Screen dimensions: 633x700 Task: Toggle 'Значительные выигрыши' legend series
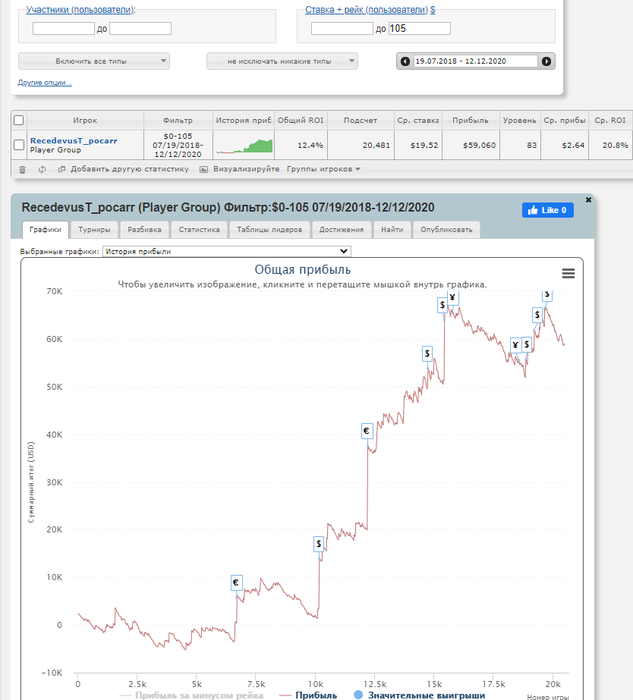419,695
